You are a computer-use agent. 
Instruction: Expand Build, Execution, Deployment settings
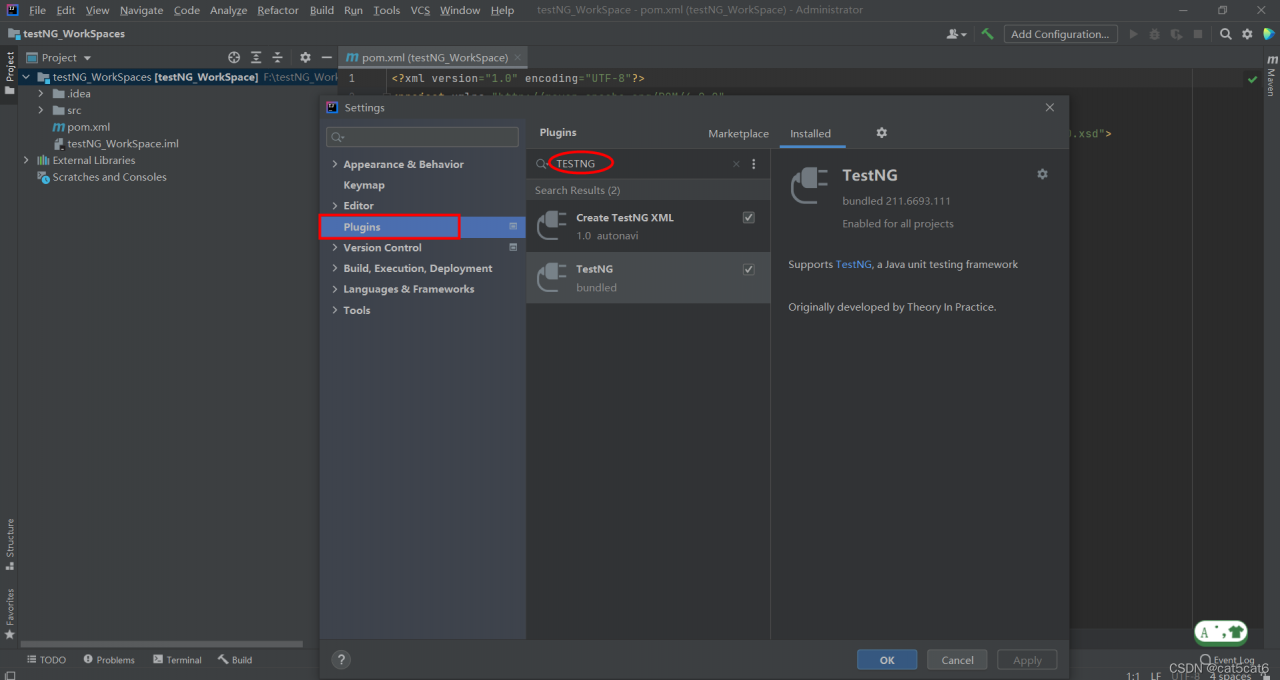point(335,269)
